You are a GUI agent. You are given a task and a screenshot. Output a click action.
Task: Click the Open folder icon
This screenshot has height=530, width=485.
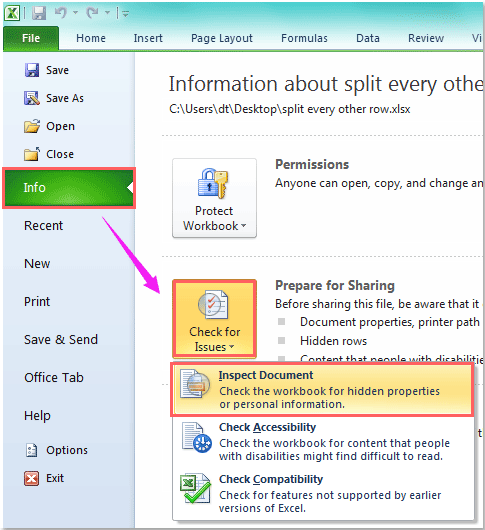coord(32,126)
